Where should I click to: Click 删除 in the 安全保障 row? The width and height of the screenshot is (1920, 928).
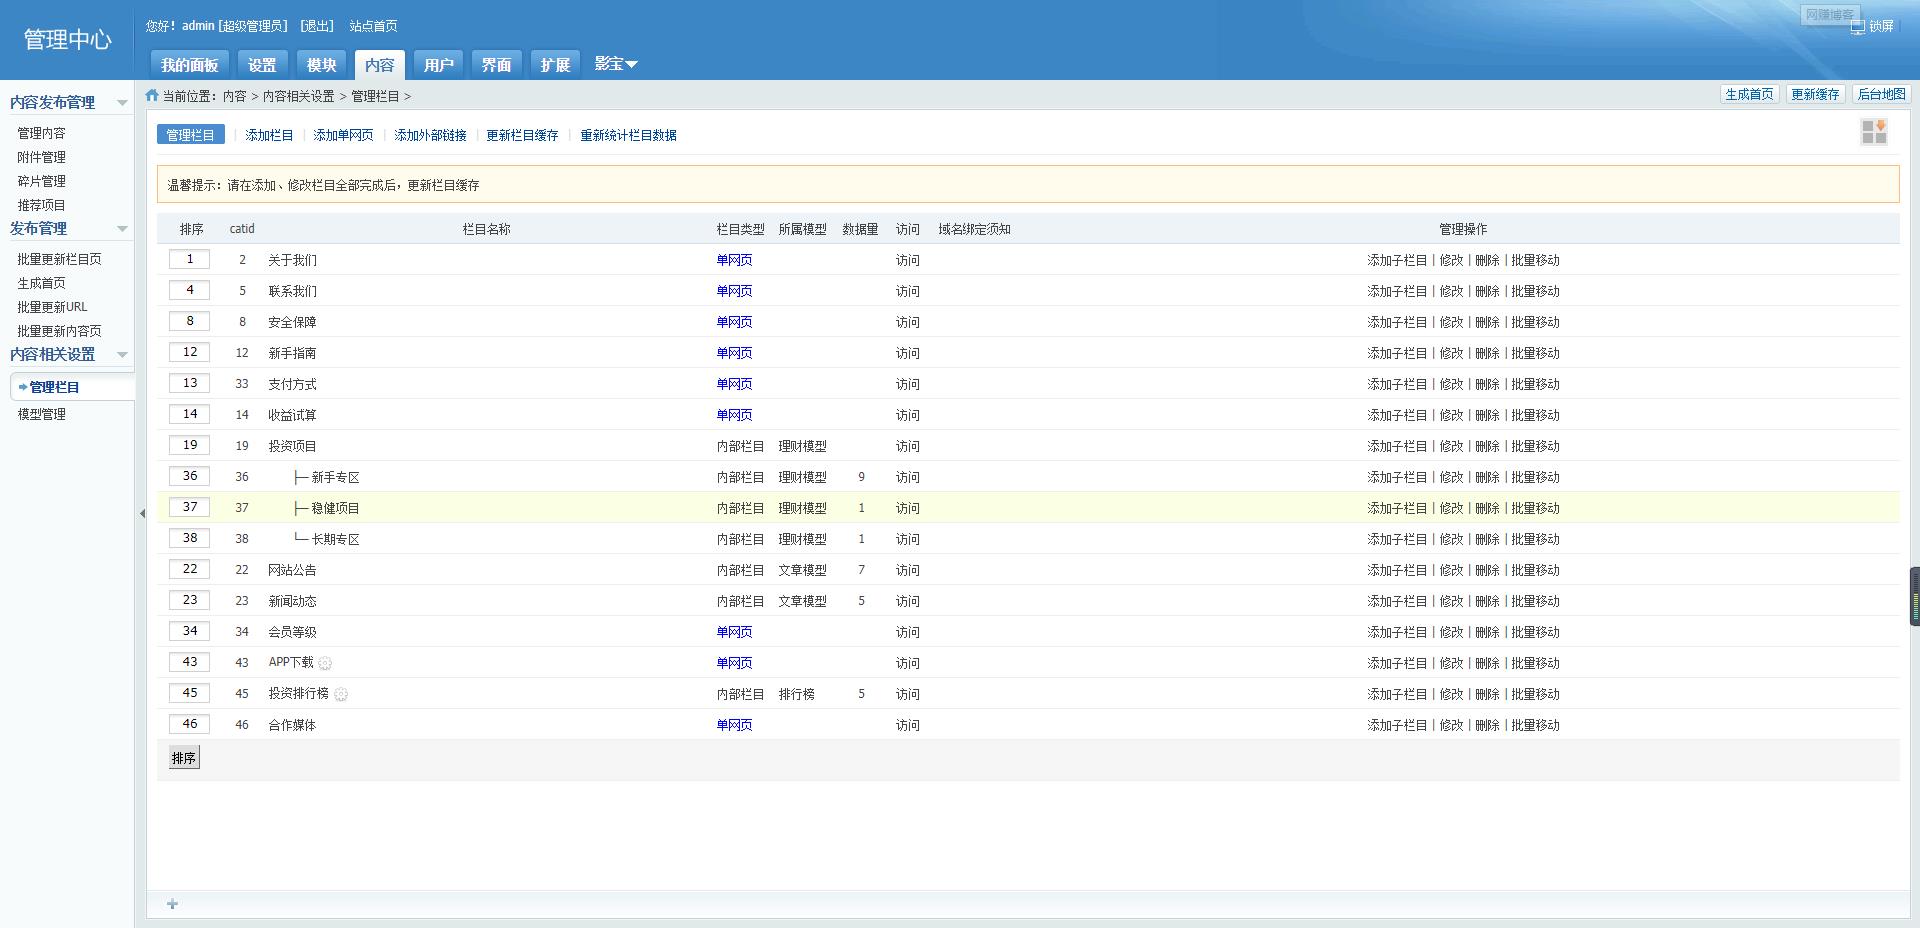tap(1487, 322)
